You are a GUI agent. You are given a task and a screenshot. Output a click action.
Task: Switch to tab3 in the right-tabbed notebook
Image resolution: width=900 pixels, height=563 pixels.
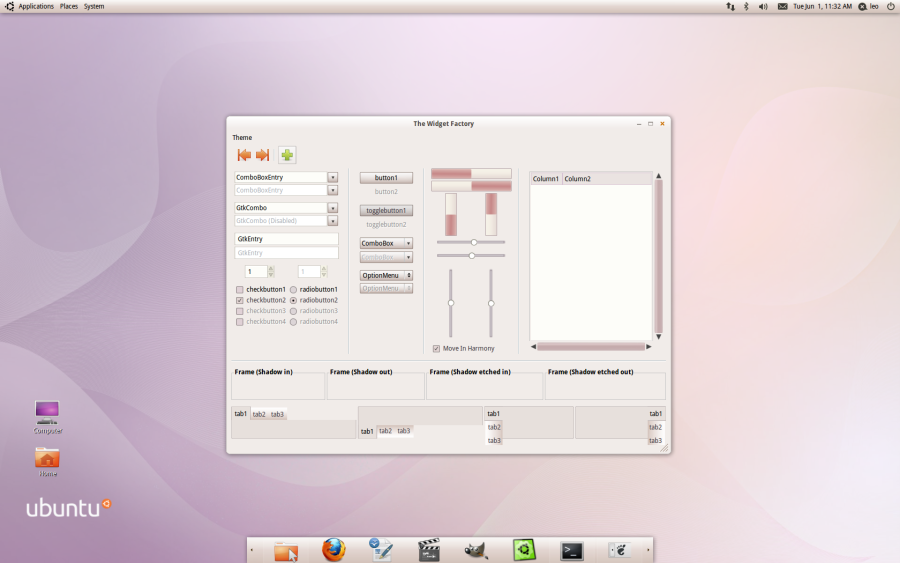click(x=656, y=441)
